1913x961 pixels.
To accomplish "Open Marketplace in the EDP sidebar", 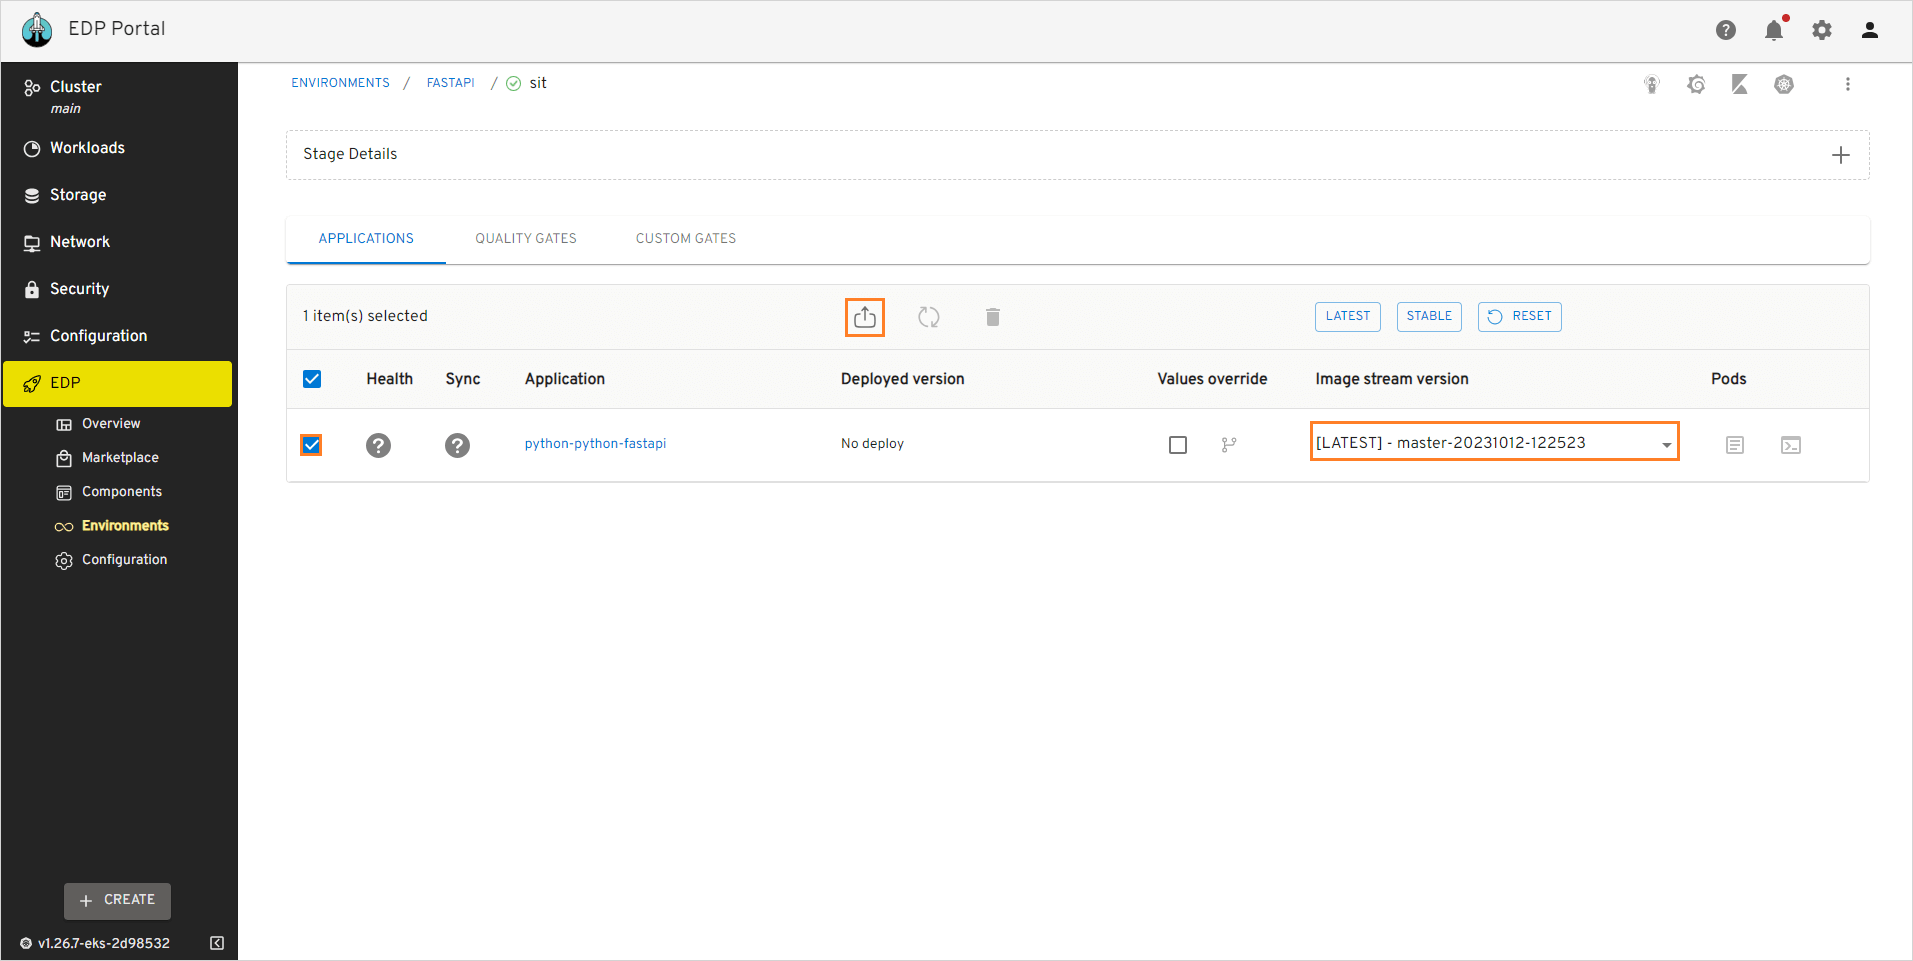I will click(119, 457).
